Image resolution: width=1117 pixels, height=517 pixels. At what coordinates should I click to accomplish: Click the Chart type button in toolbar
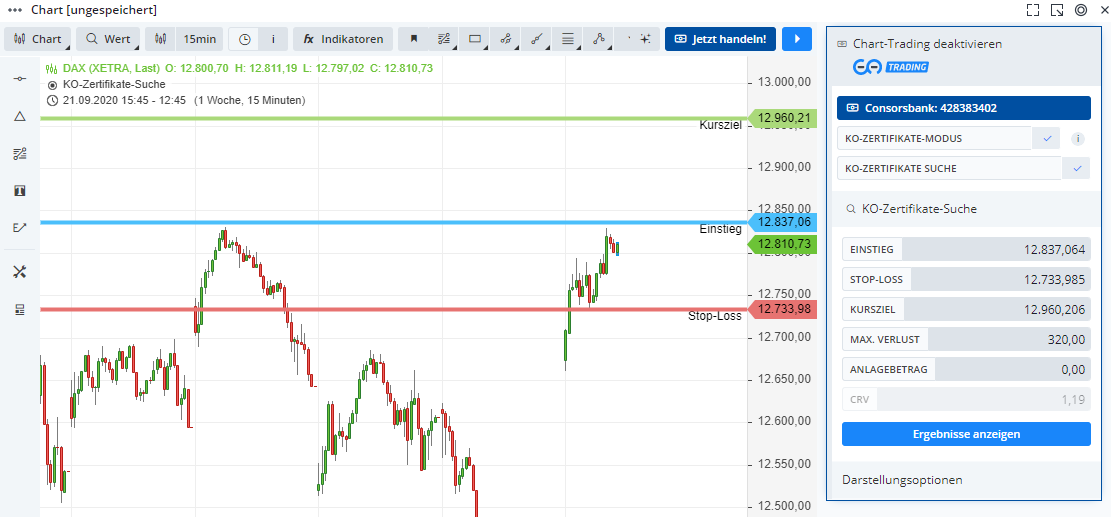click(38, 39)
